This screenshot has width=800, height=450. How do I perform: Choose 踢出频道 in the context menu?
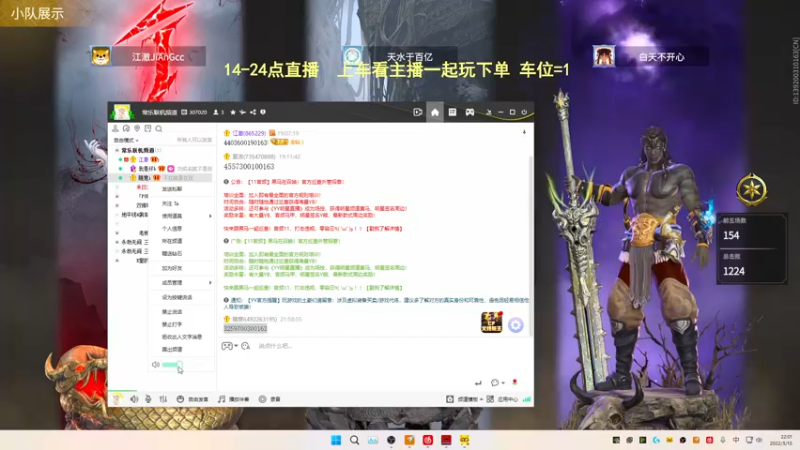[x=172, y=349]
